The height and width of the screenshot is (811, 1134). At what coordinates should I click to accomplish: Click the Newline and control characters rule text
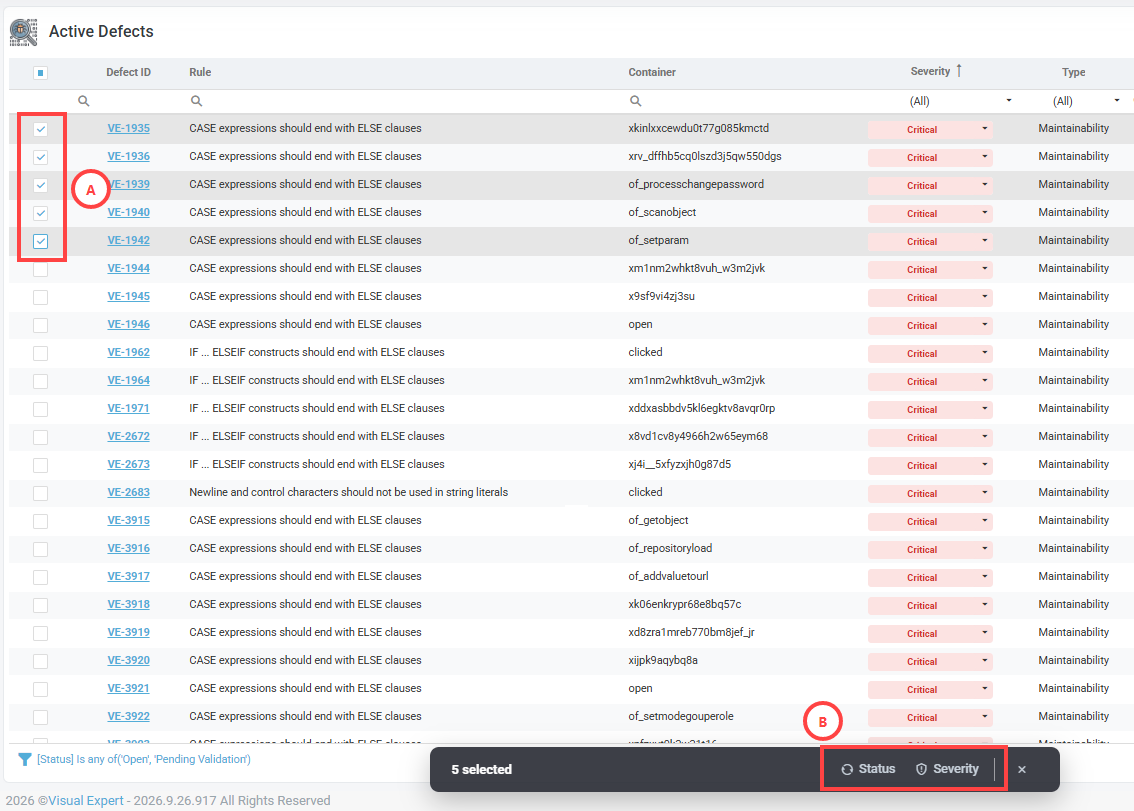pyautogui.click(x=349, y=493)
